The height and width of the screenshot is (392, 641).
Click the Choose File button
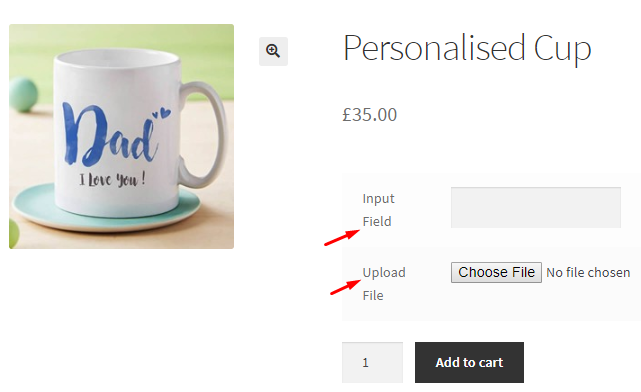pyautogui.click(x=496, y=272)
